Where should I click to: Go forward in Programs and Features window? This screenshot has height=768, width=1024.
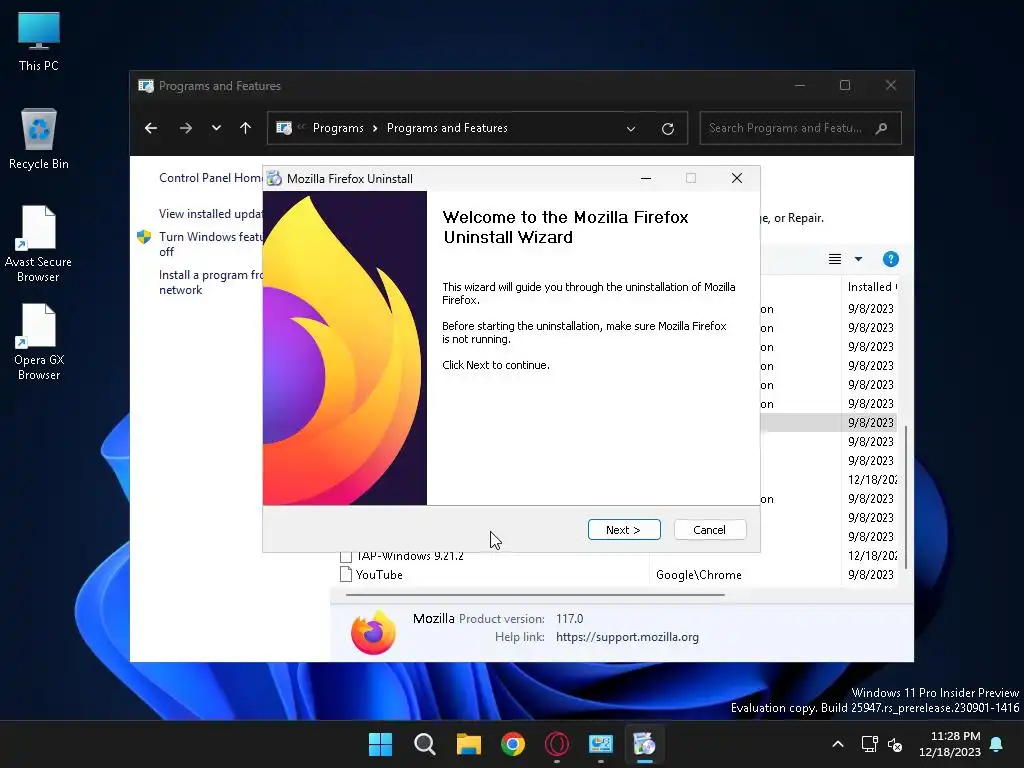pyautogui.click(x=185, y=128)
